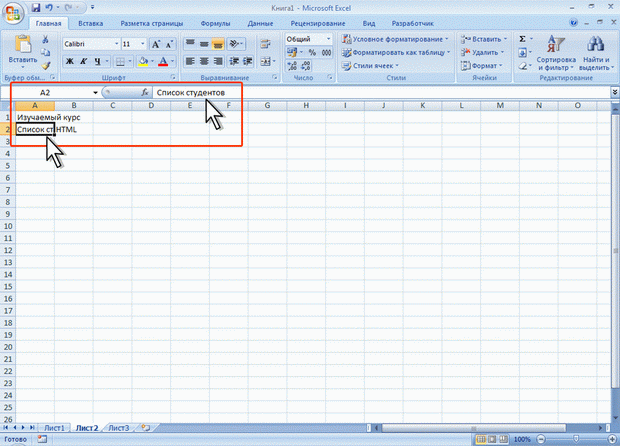Align text to cell top

click(x=190, y=43)
